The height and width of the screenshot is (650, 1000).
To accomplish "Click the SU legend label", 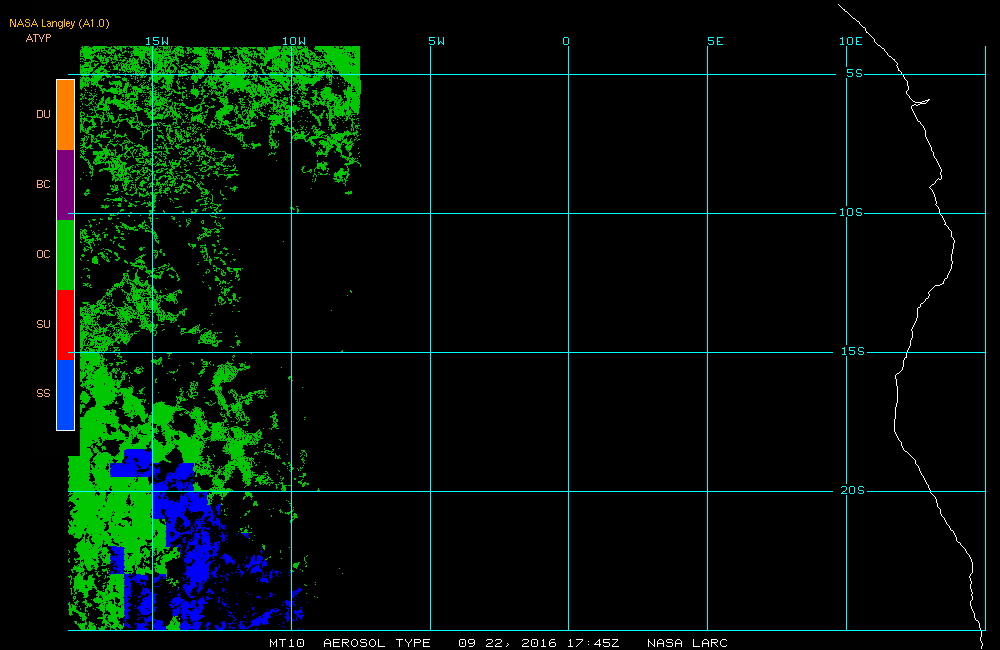I will click(x=43, y=324).
